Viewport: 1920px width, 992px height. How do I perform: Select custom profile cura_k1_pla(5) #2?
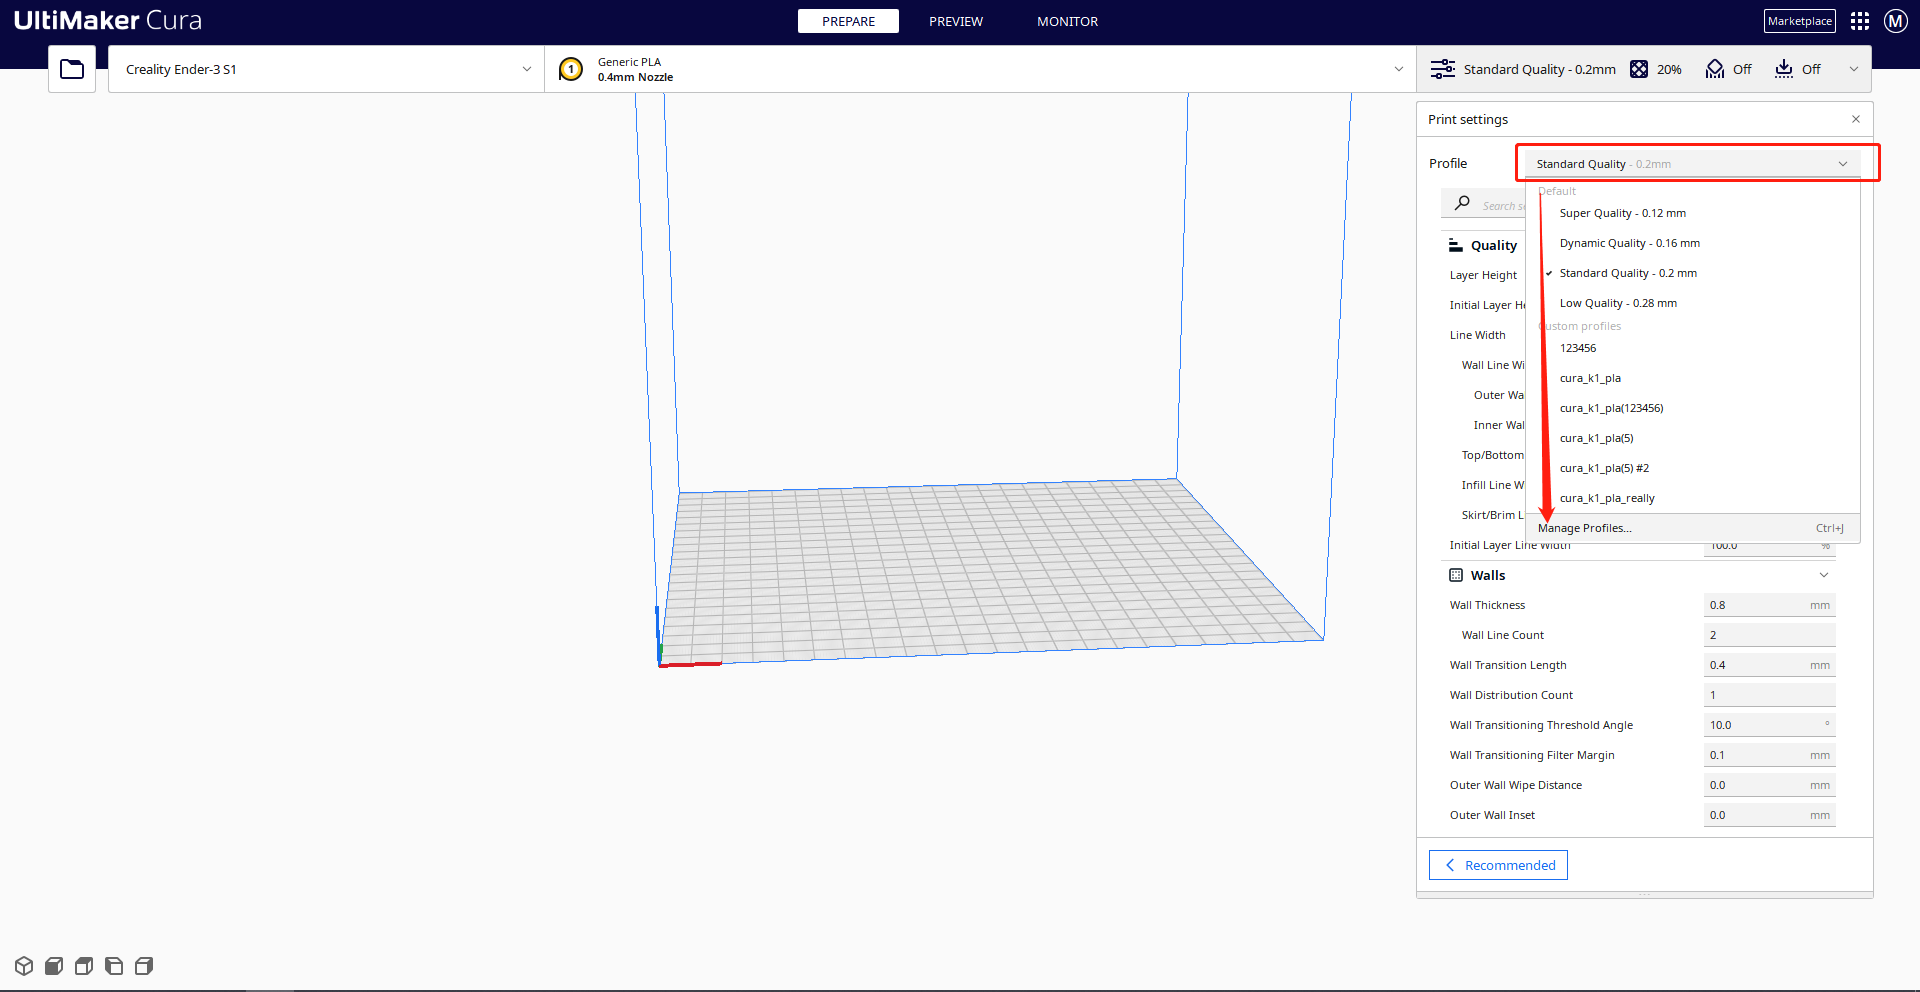pos(1693,468)
